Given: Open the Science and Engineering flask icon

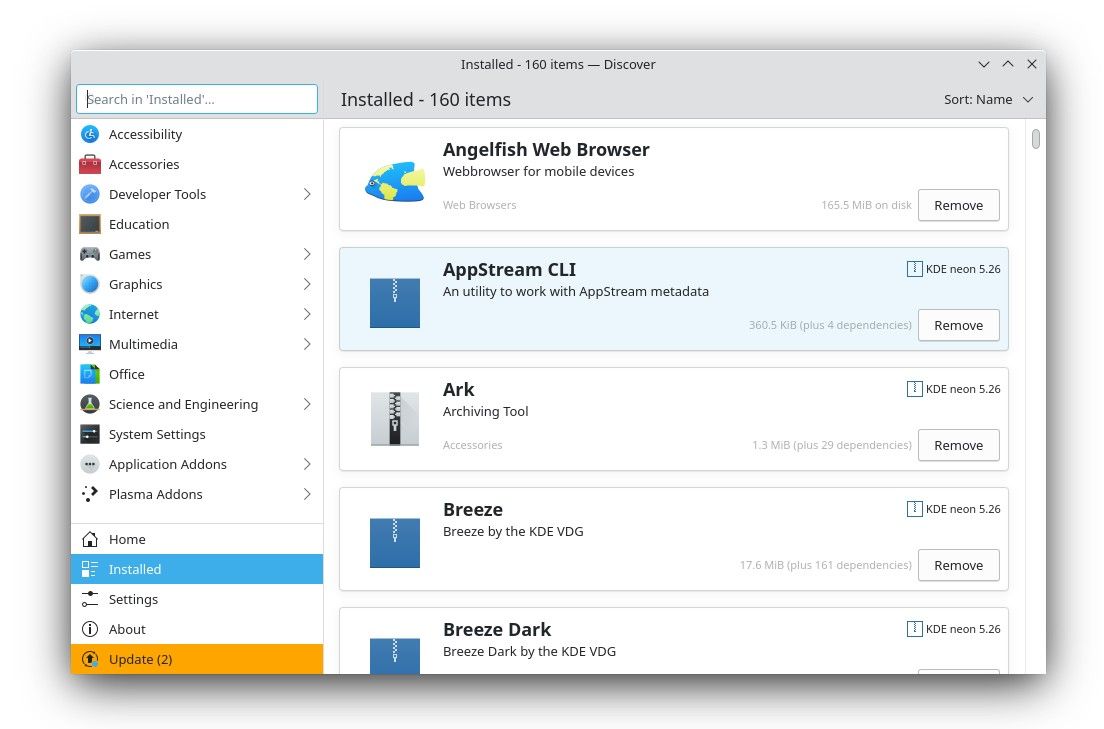Looking at the screenshot, I should [89, 404].
